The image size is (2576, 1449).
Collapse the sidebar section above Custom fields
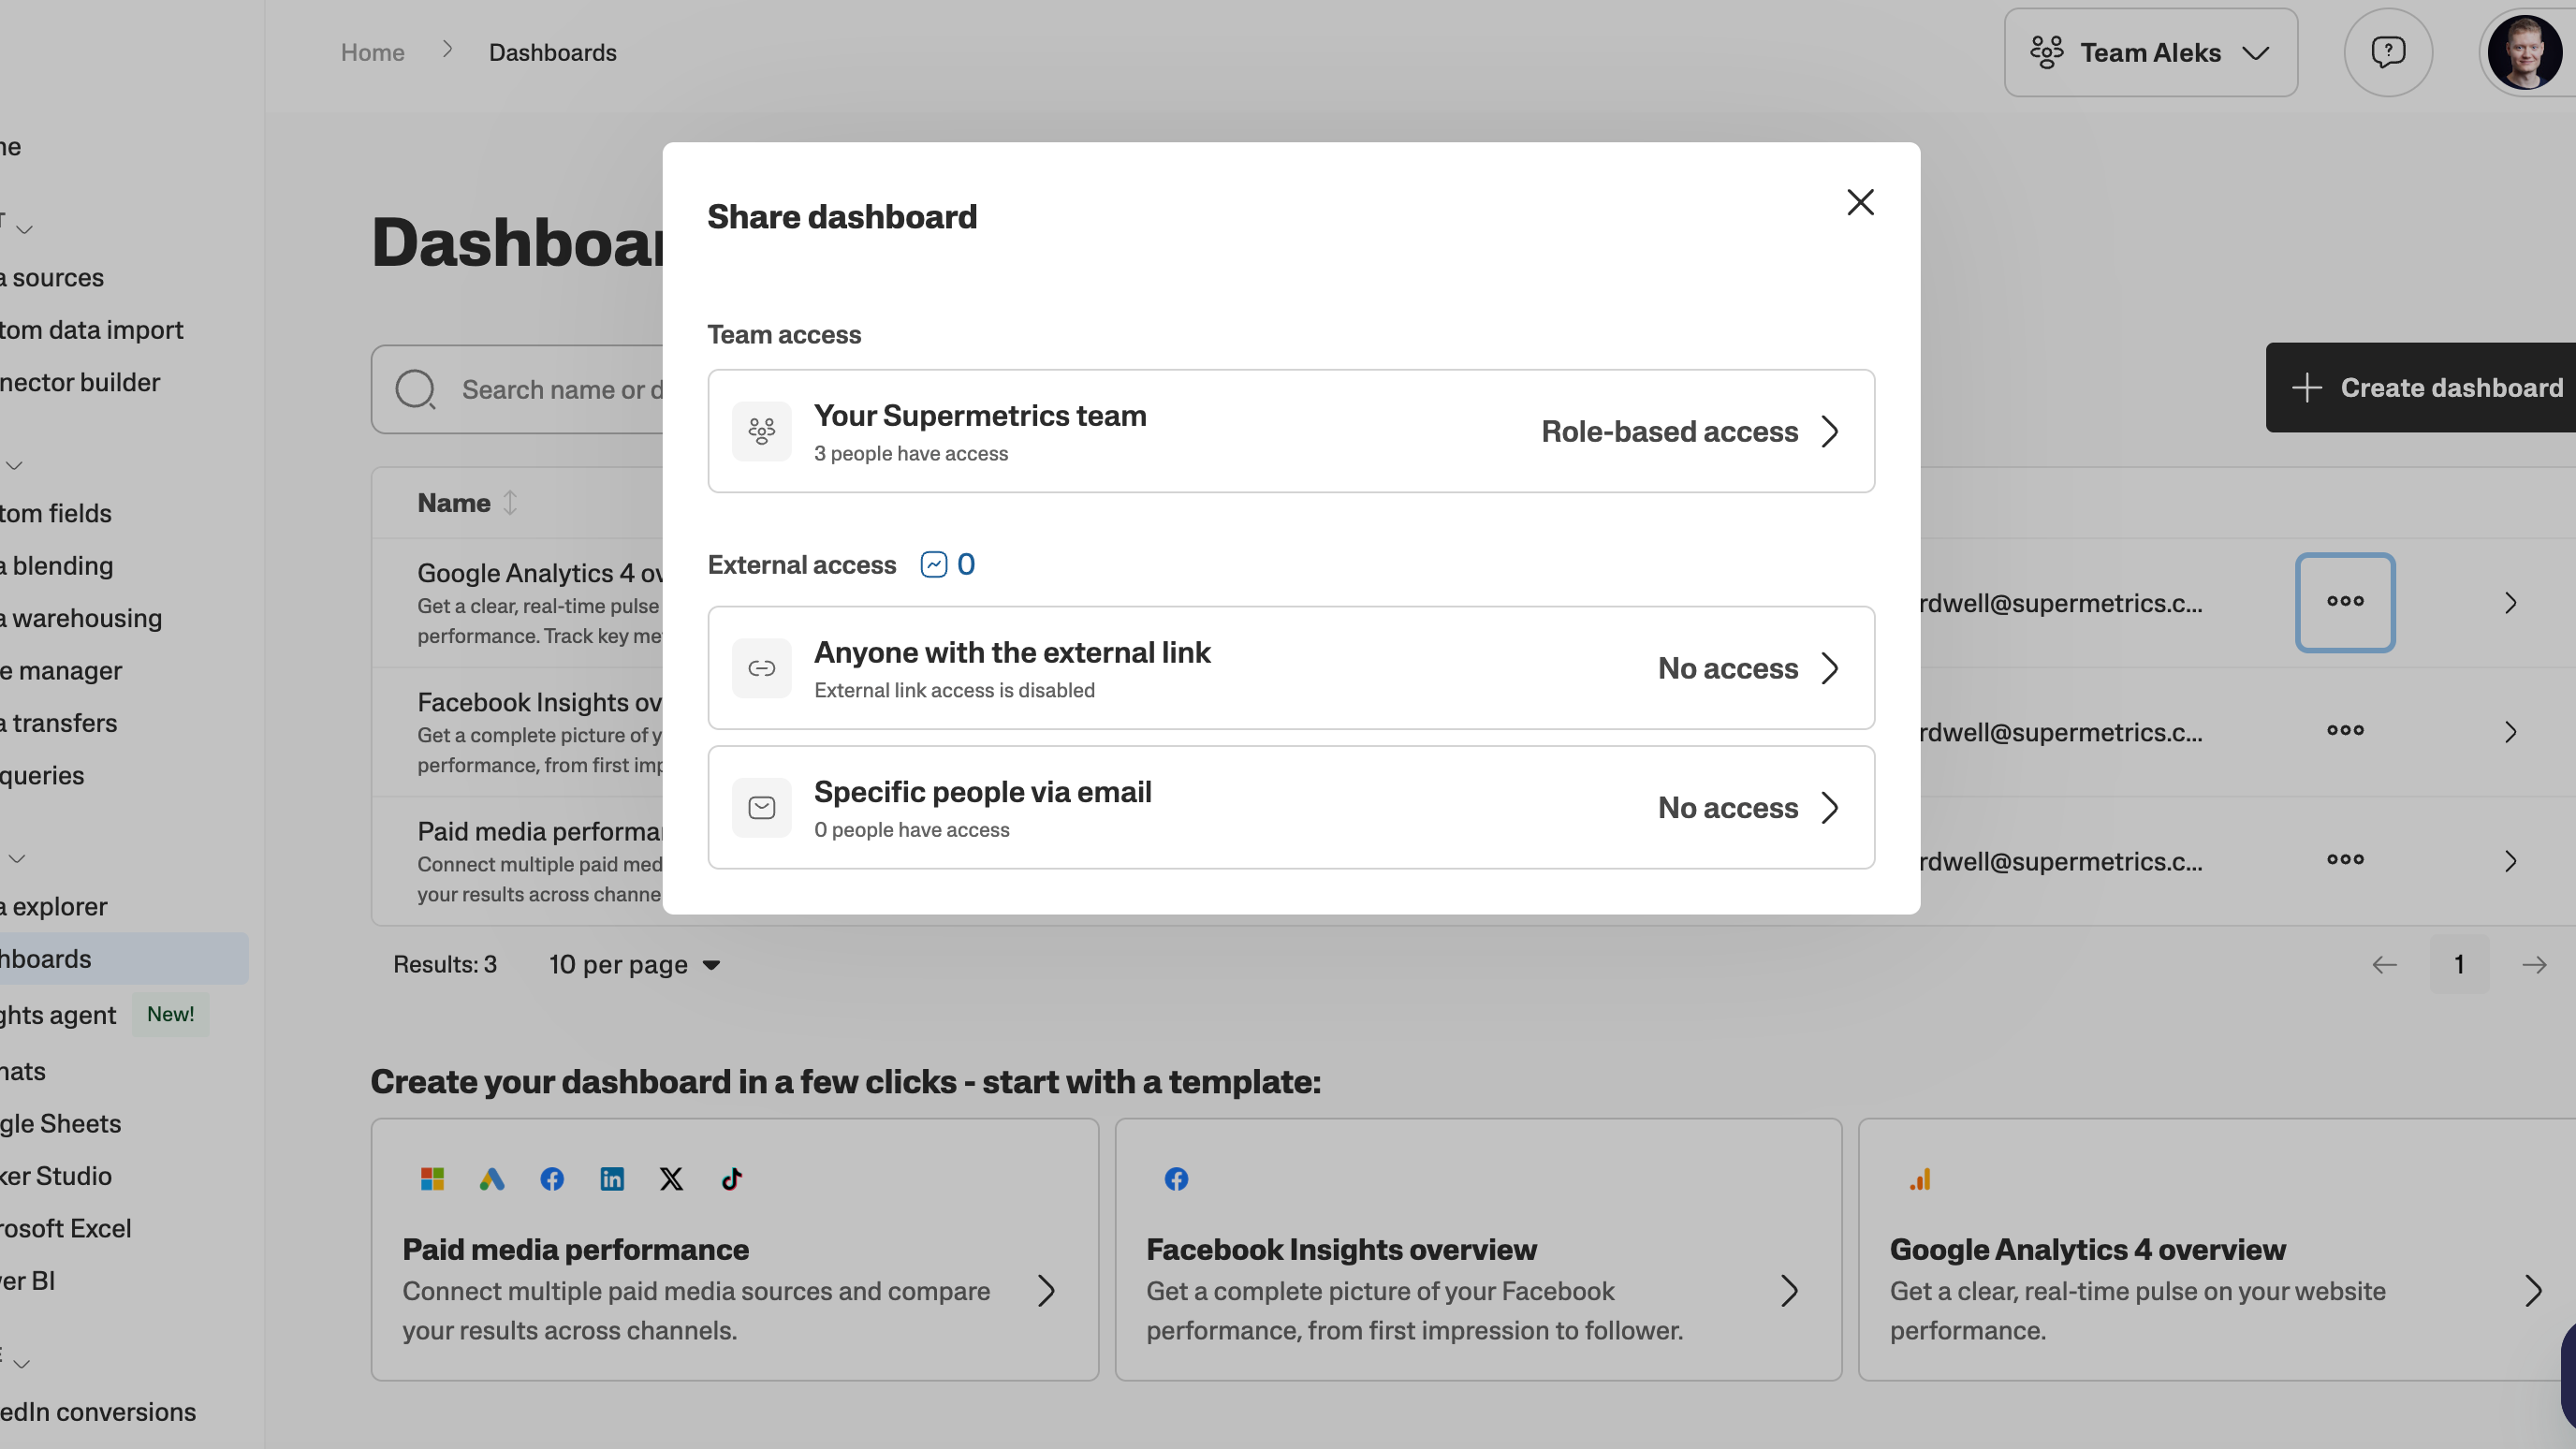point(14,465)
